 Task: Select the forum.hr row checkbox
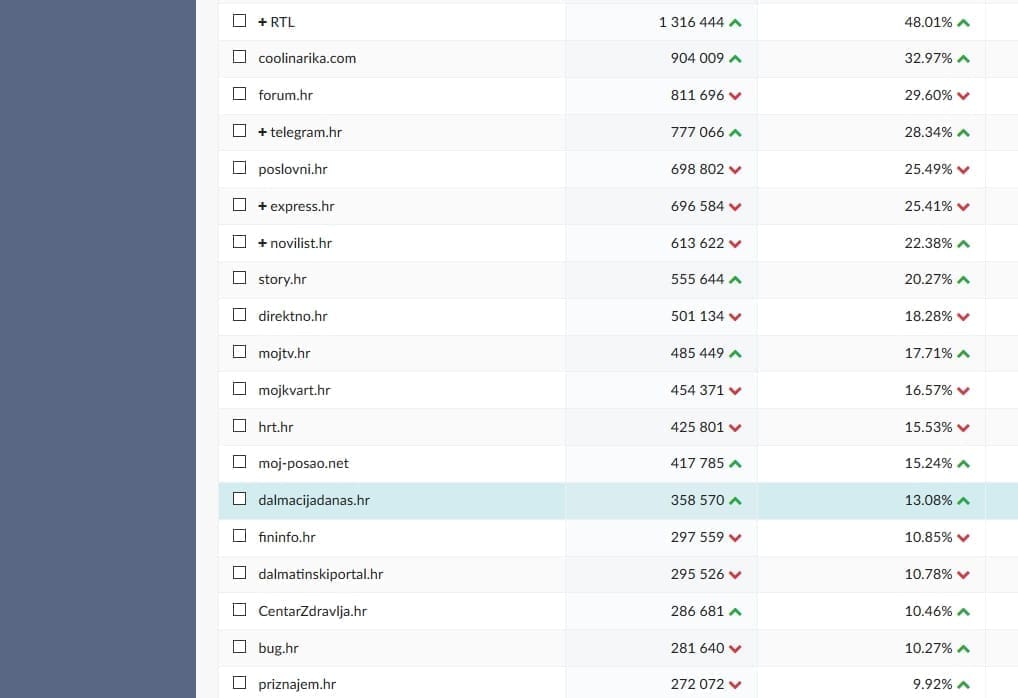(x=239, y=94)
